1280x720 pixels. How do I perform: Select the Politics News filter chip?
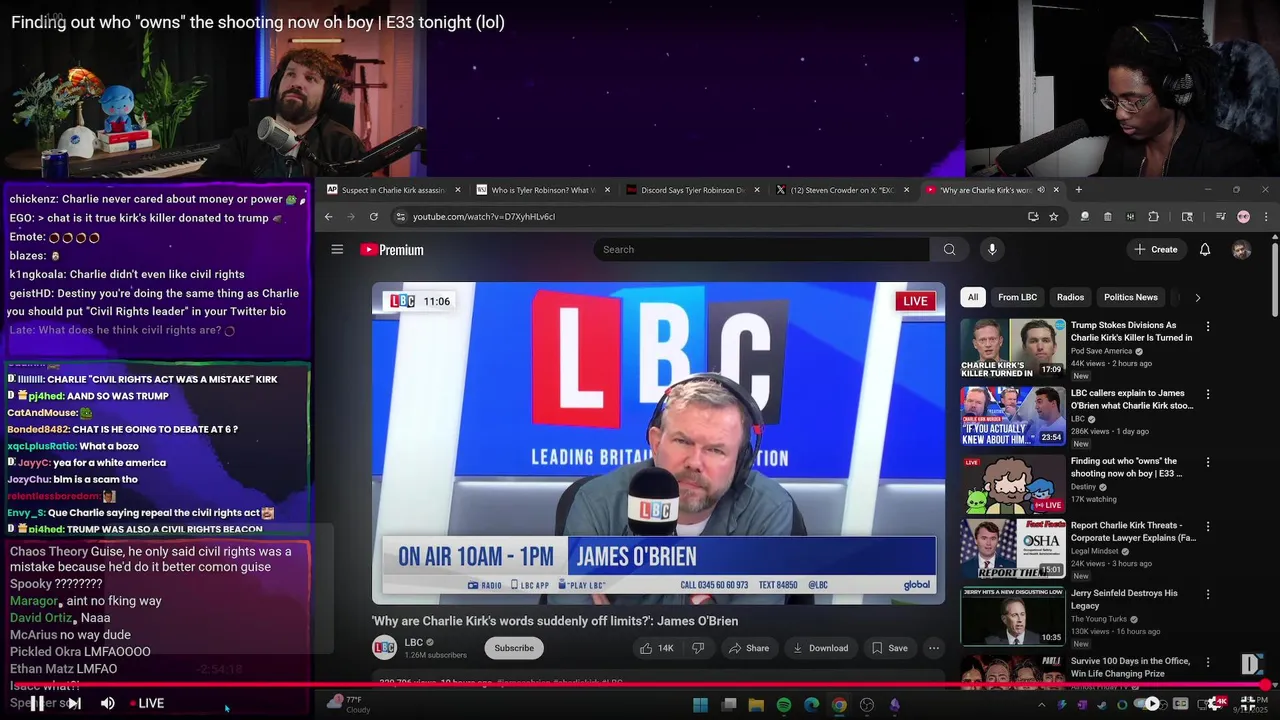click(1131, 297)
